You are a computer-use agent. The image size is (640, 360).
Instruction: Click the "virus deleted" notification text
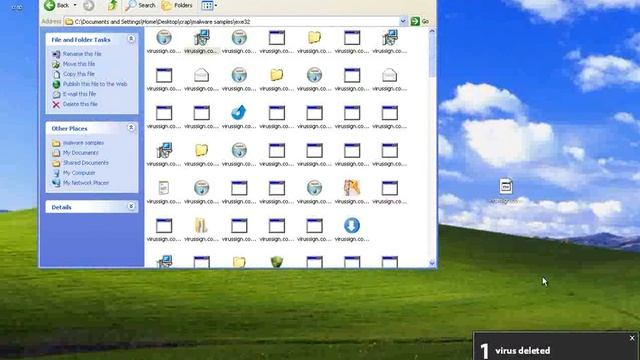point(522,351)
